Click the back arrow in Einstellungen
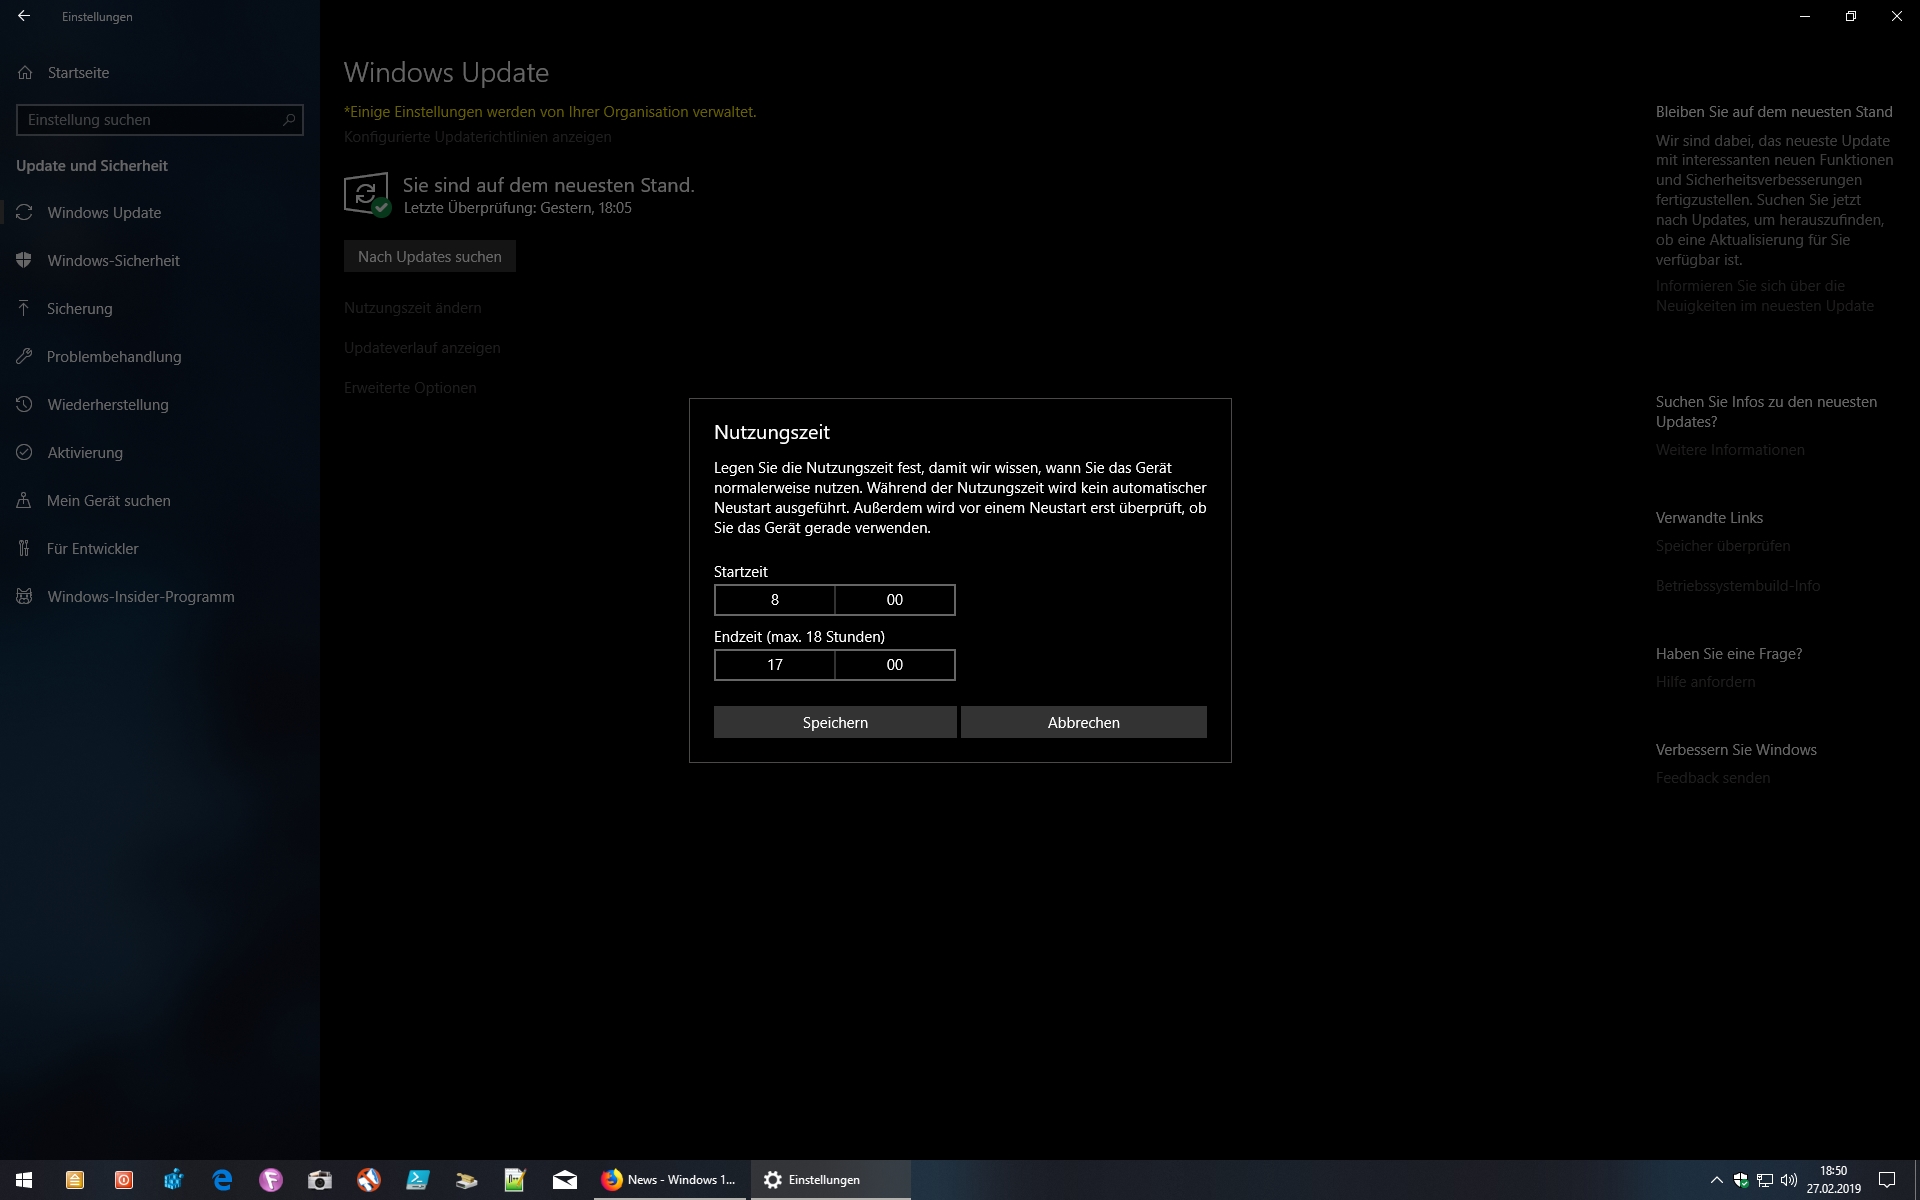Viewport: 1920px width, 1200px height. point(24,16)
